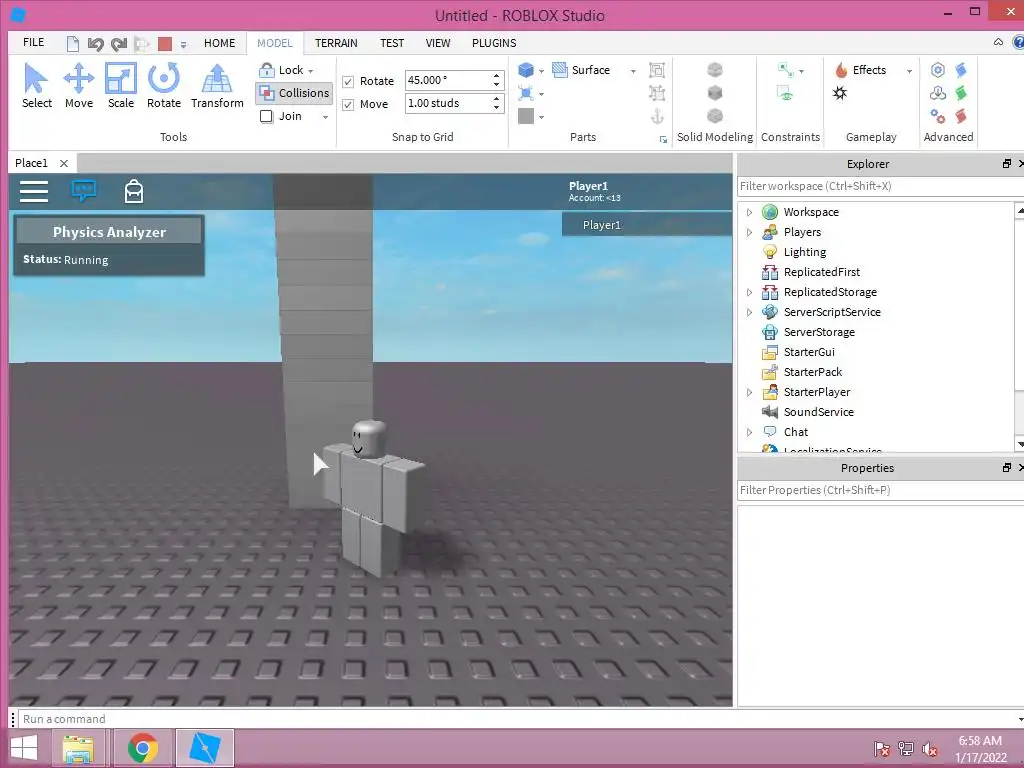Open the Effects dropdown arrow
This screenshot has height=768, width=1024.
(909, 71)
